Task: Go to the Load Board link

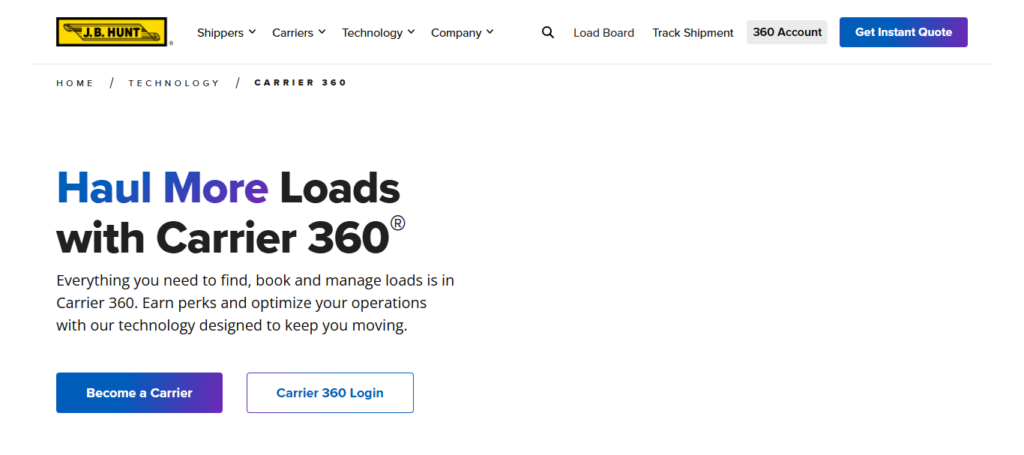Action: pyautogui.click(x=603, y=33)
